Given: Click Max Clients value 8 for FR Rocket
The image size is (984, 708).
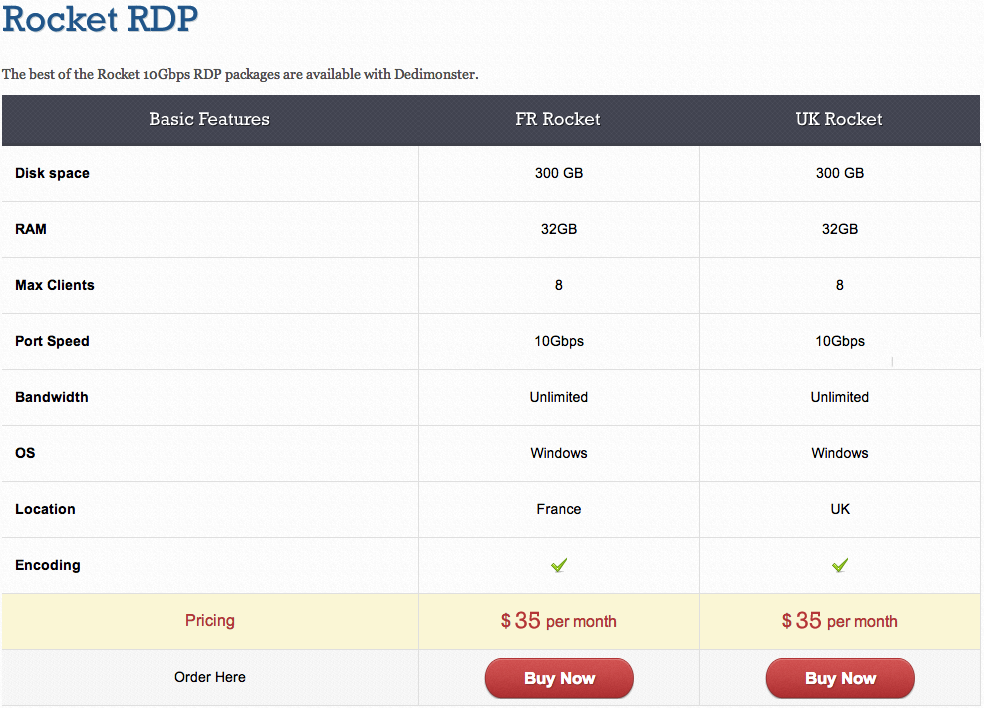Looking at the screenshot, I should tap(559, 285).
